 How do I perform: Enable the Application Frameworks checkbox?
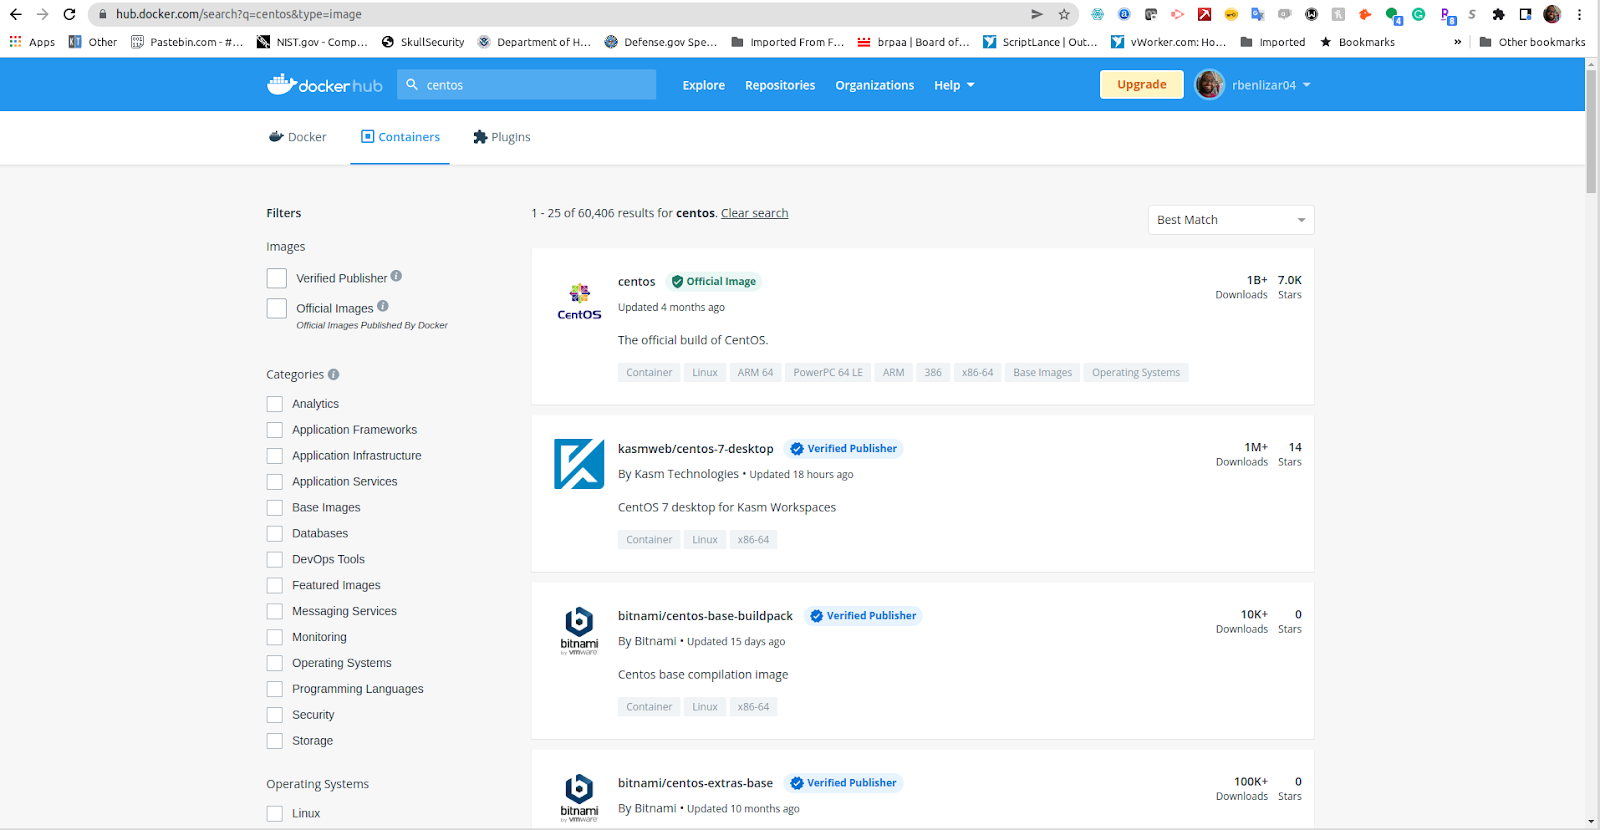tap(275, 430)
